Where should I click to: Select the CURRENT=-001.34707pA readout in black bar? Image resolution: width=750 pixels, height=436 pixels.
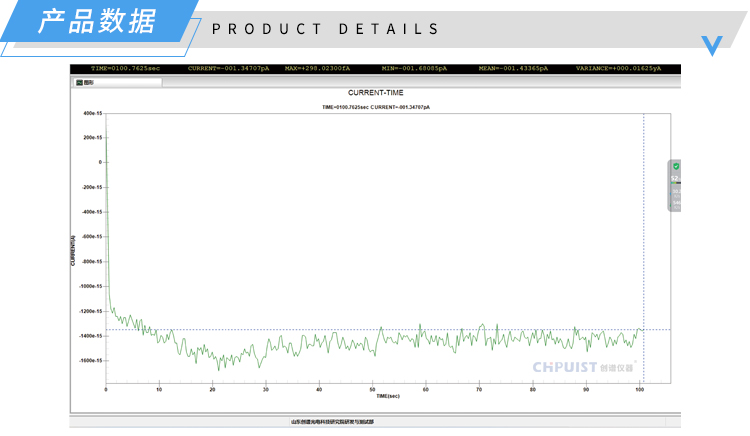[x=229, y=68]
